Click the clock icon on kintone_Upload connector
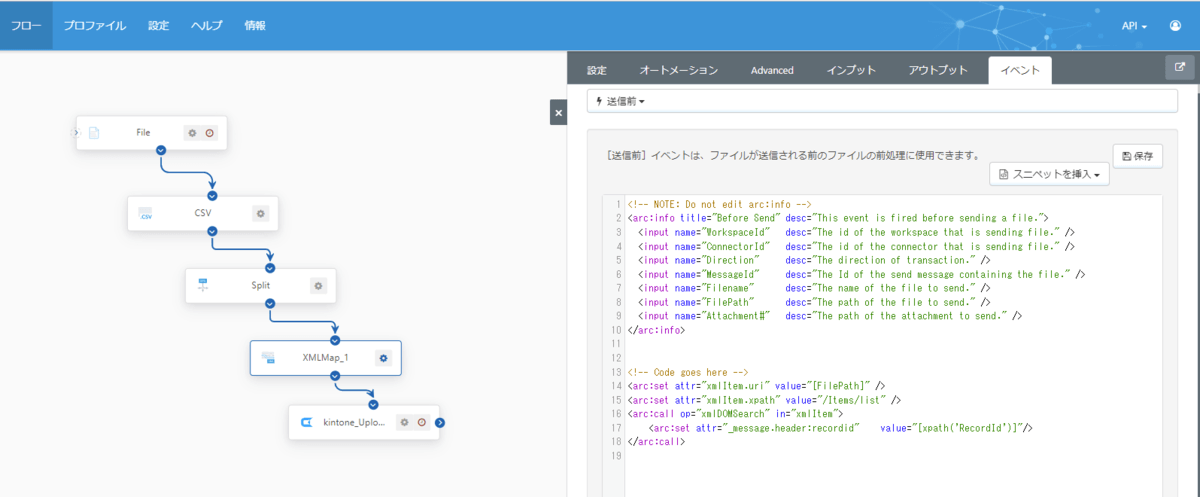The image size is (1200, 497). (x=422, y=422)
